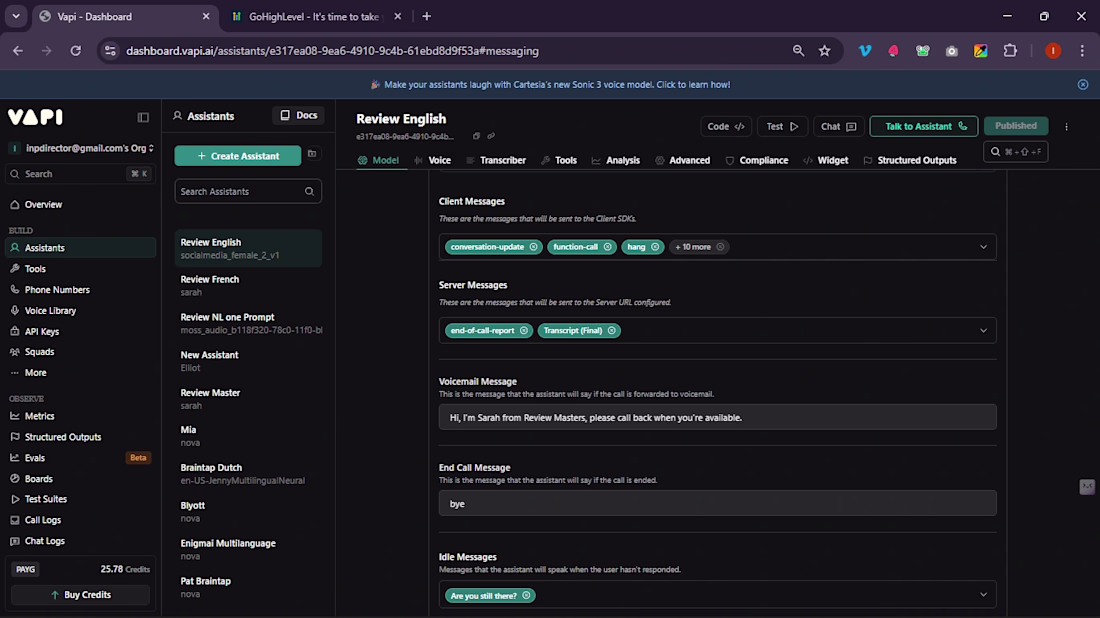The image size is (1100, 618).
Task: Open the Code view button
Action: click(726, 126)
